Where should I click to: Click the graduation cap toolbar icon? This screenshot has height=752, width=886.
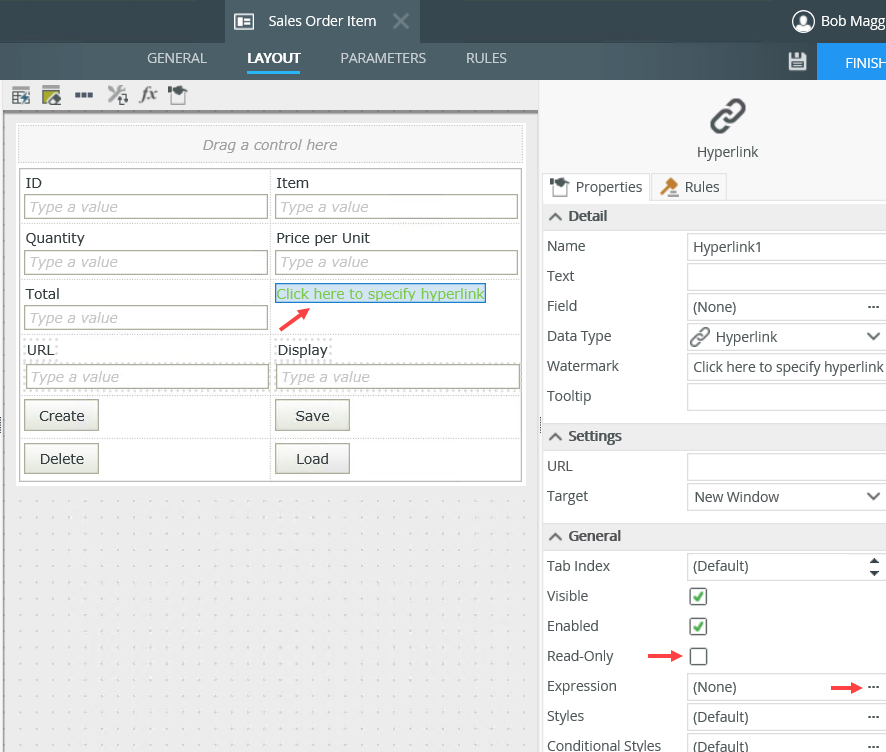coord(177,96)
